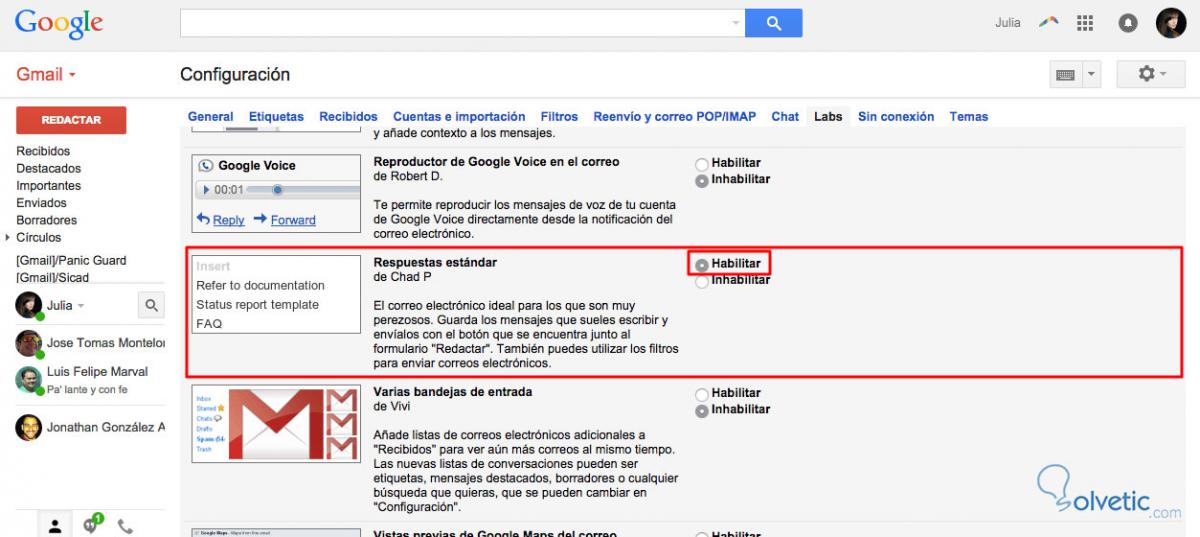Switch to the Etiquetas tab

click(x=276, y=117)
